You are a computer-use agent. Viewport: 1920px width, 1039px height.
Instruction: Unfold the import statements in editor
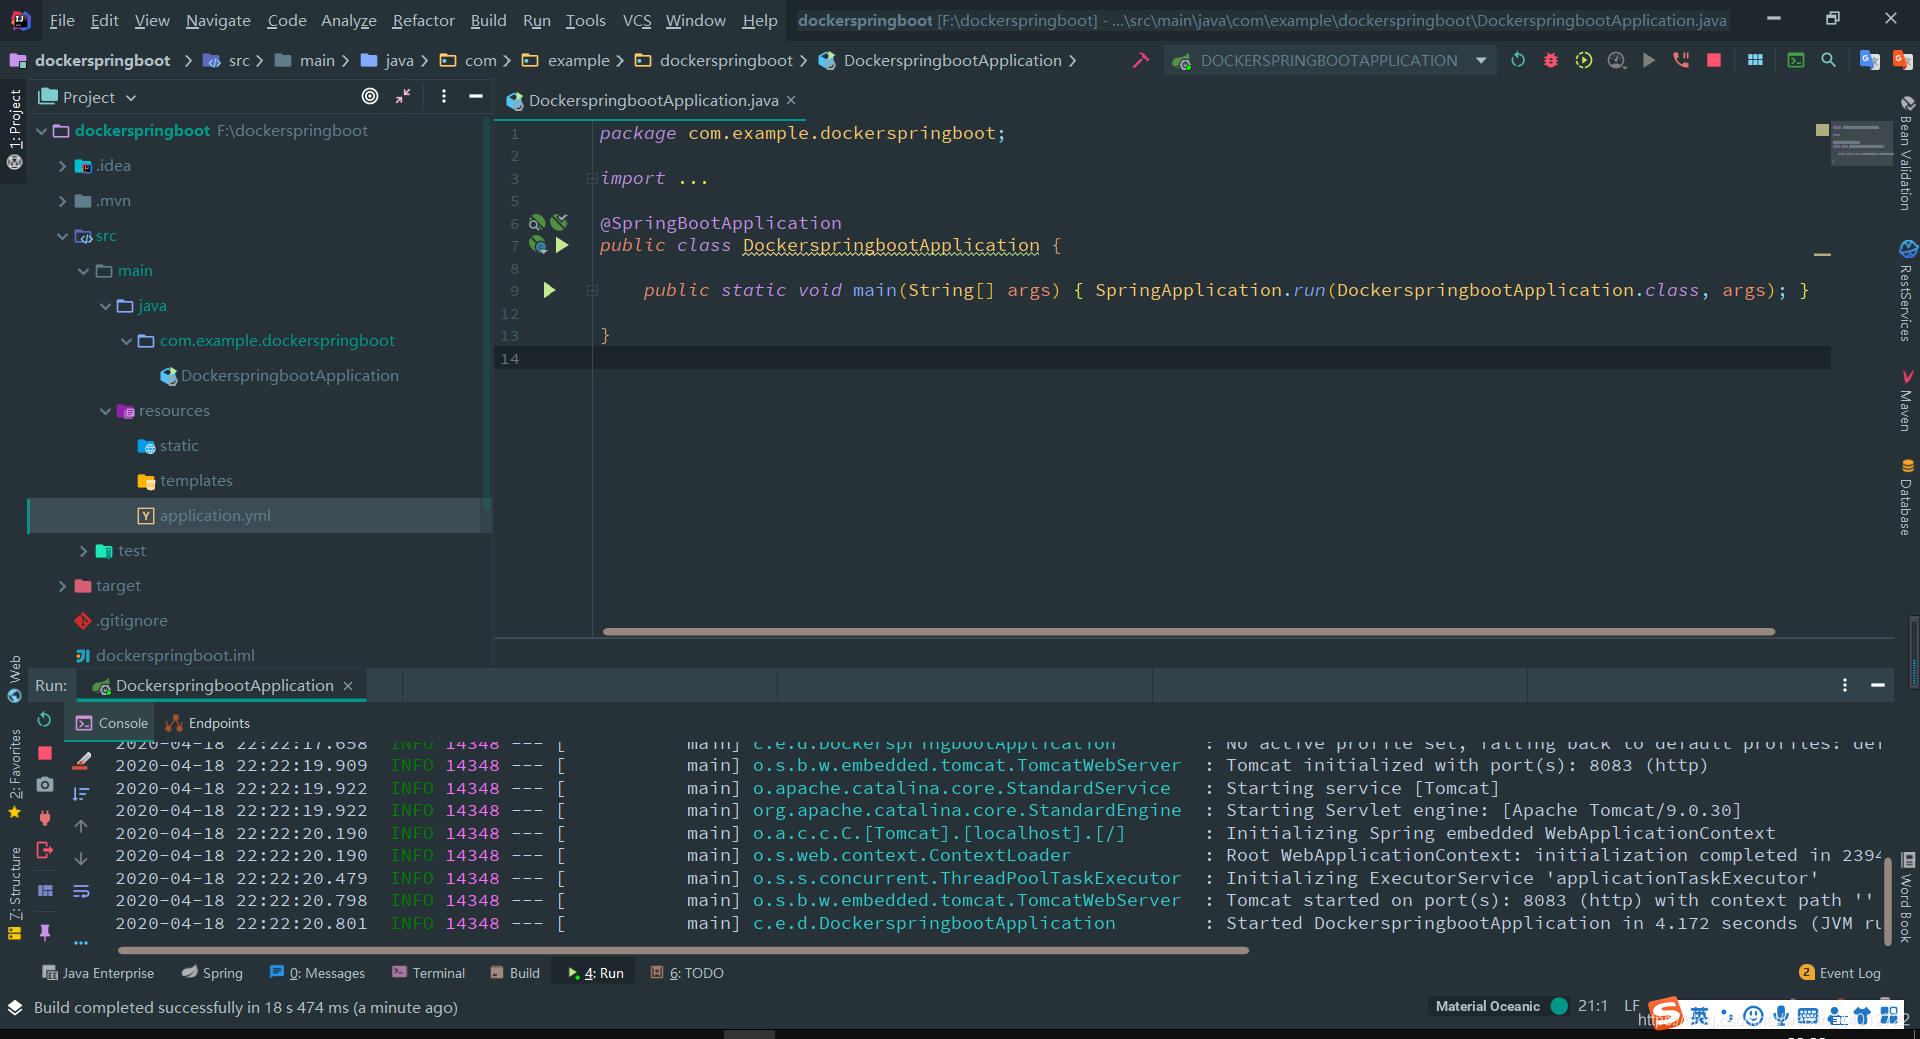click(592, 178)
